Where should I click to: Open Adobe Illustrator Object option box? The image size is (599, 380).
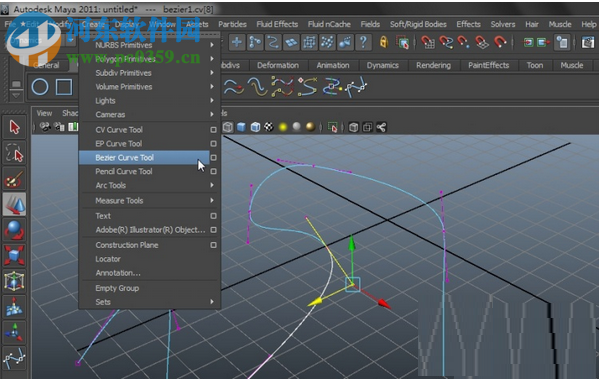click(214, 230)
